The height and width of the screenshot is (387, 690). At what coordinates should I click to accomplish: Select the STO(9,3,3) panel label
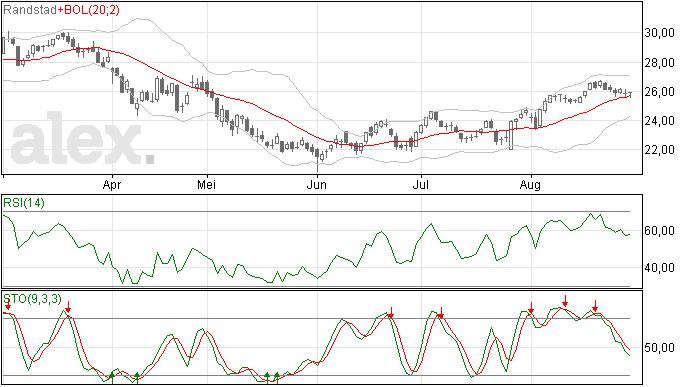click(x=33, y=299)
